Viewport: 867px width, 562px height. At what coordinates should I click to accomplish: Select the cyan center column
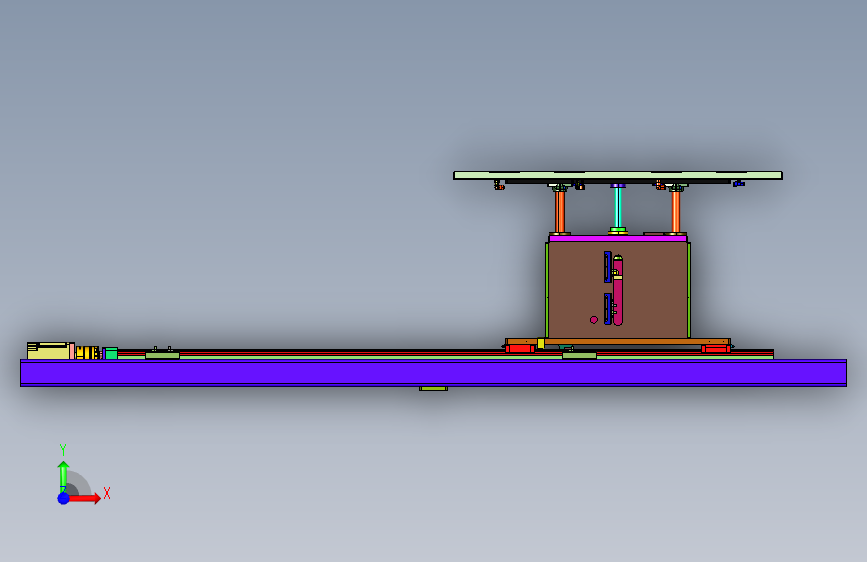point(618,207)
